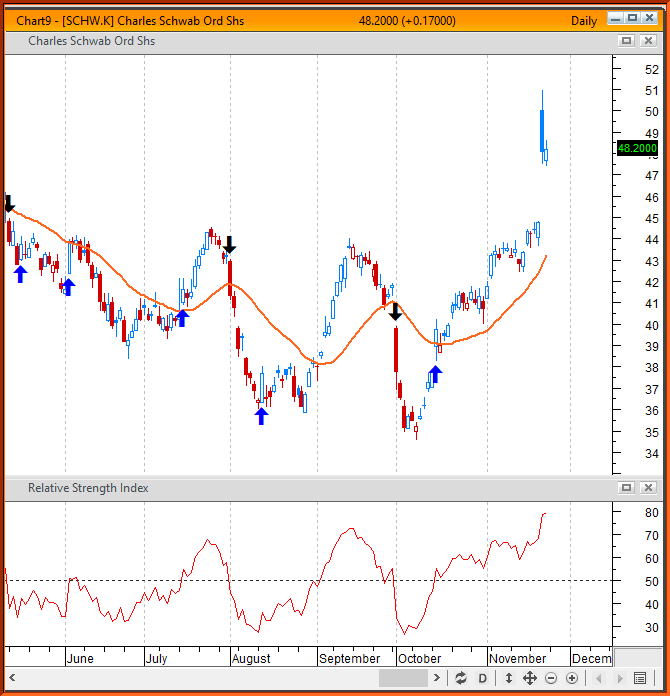Select the vertical scale adjust icon
This screenshot has height=696, width=670.
(509, 678)
